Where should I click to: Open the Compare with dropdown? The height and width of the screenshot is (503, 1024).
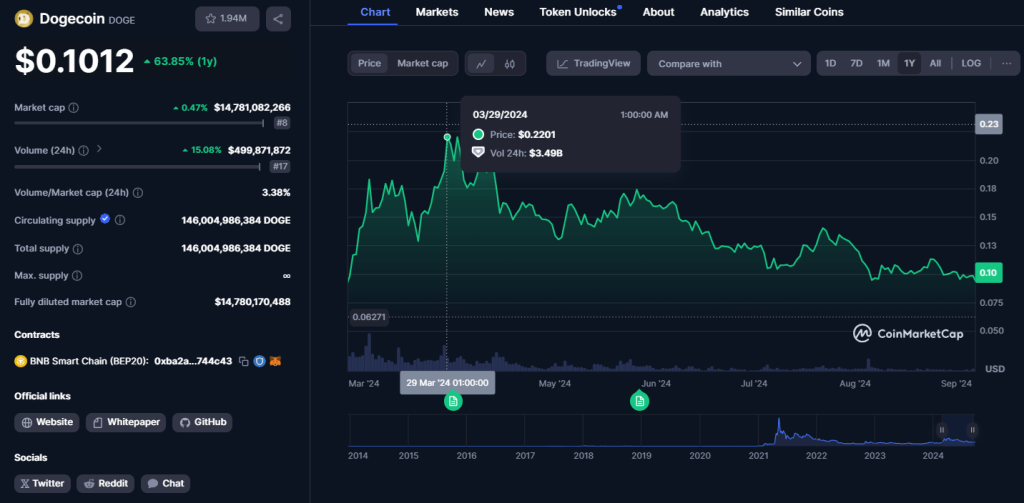[x=728, y=64]
